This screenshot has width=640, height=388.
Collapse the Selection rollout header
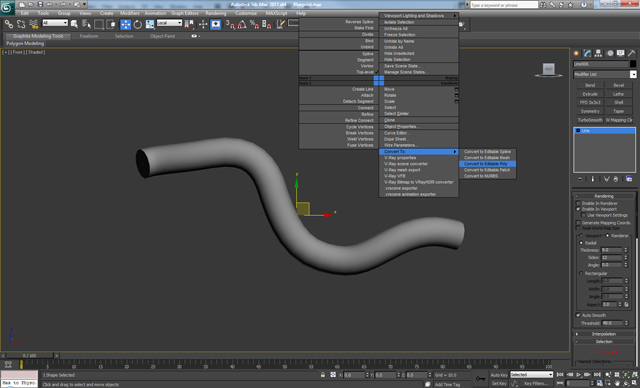pyautogui.click(x=604, y=341)
